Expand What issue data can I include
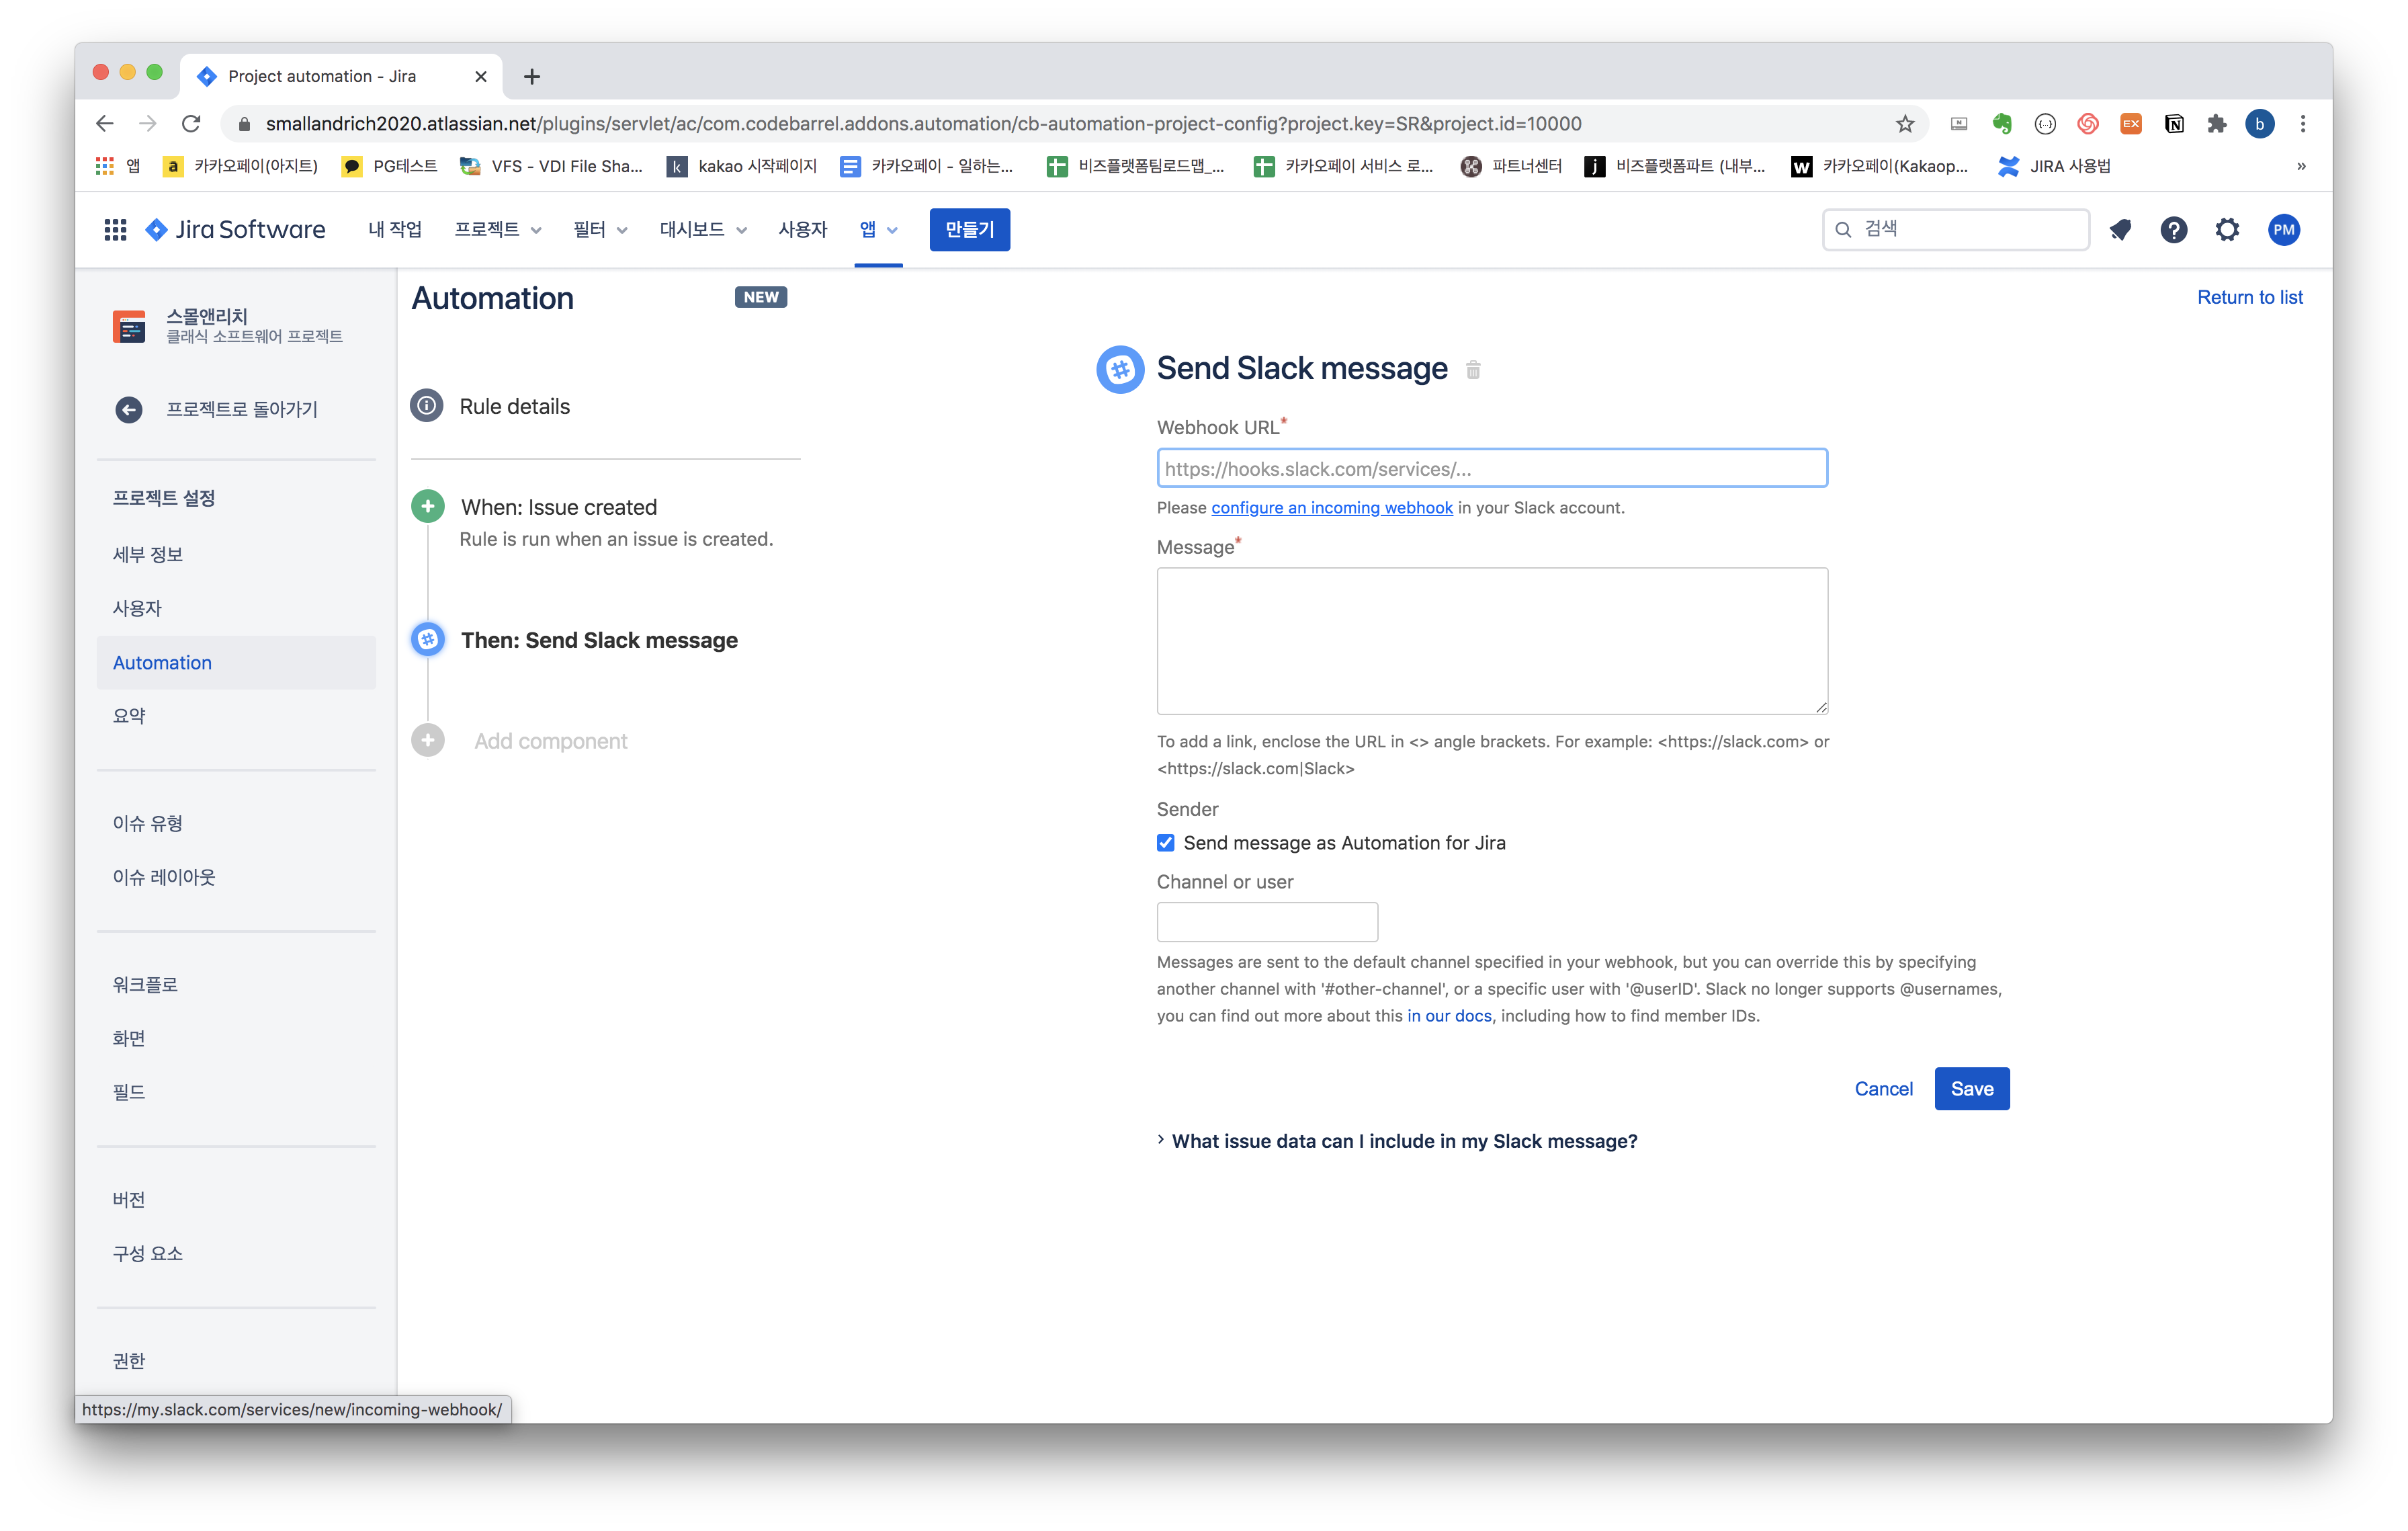 (x=1403, y=1141)
